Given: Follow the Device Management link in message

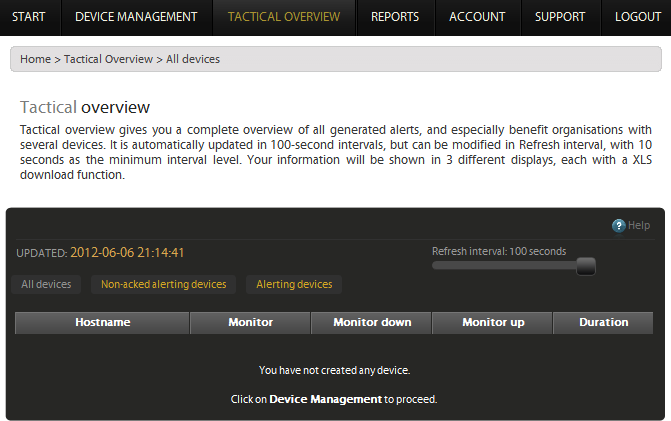Looking at the screenshot, I should 326,399.
